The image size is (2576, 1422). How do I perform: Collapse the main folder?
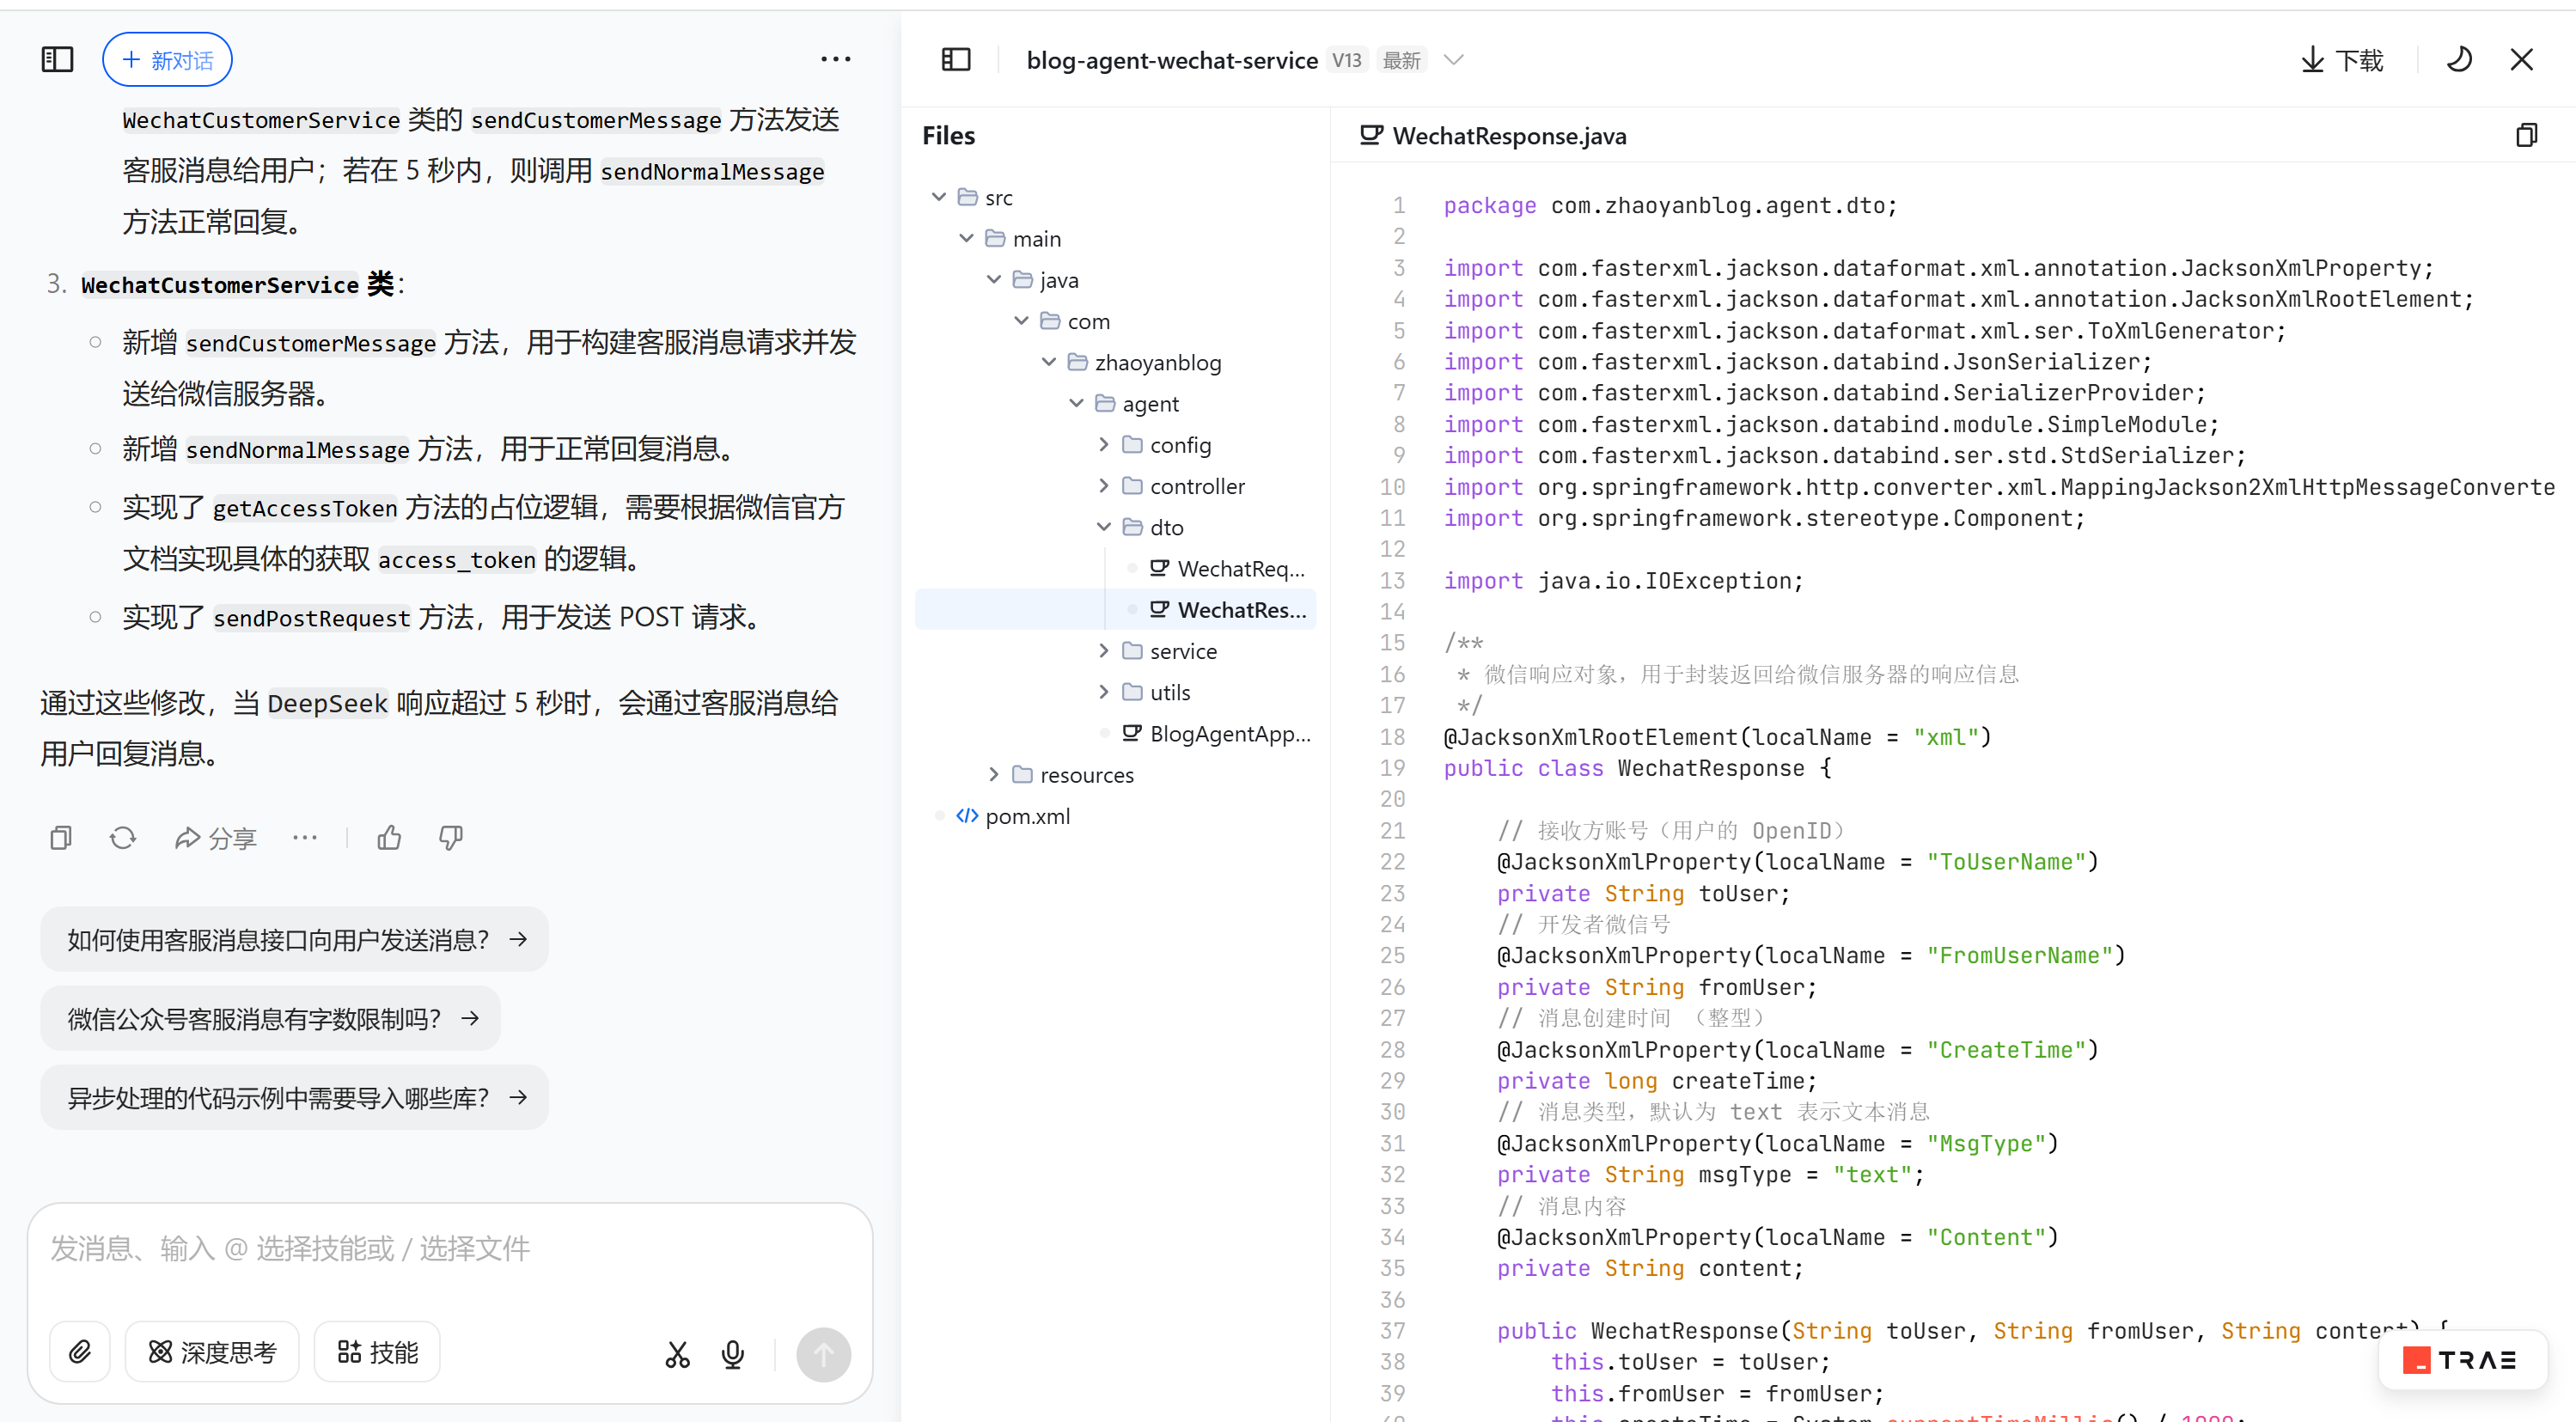click(966, 238)
